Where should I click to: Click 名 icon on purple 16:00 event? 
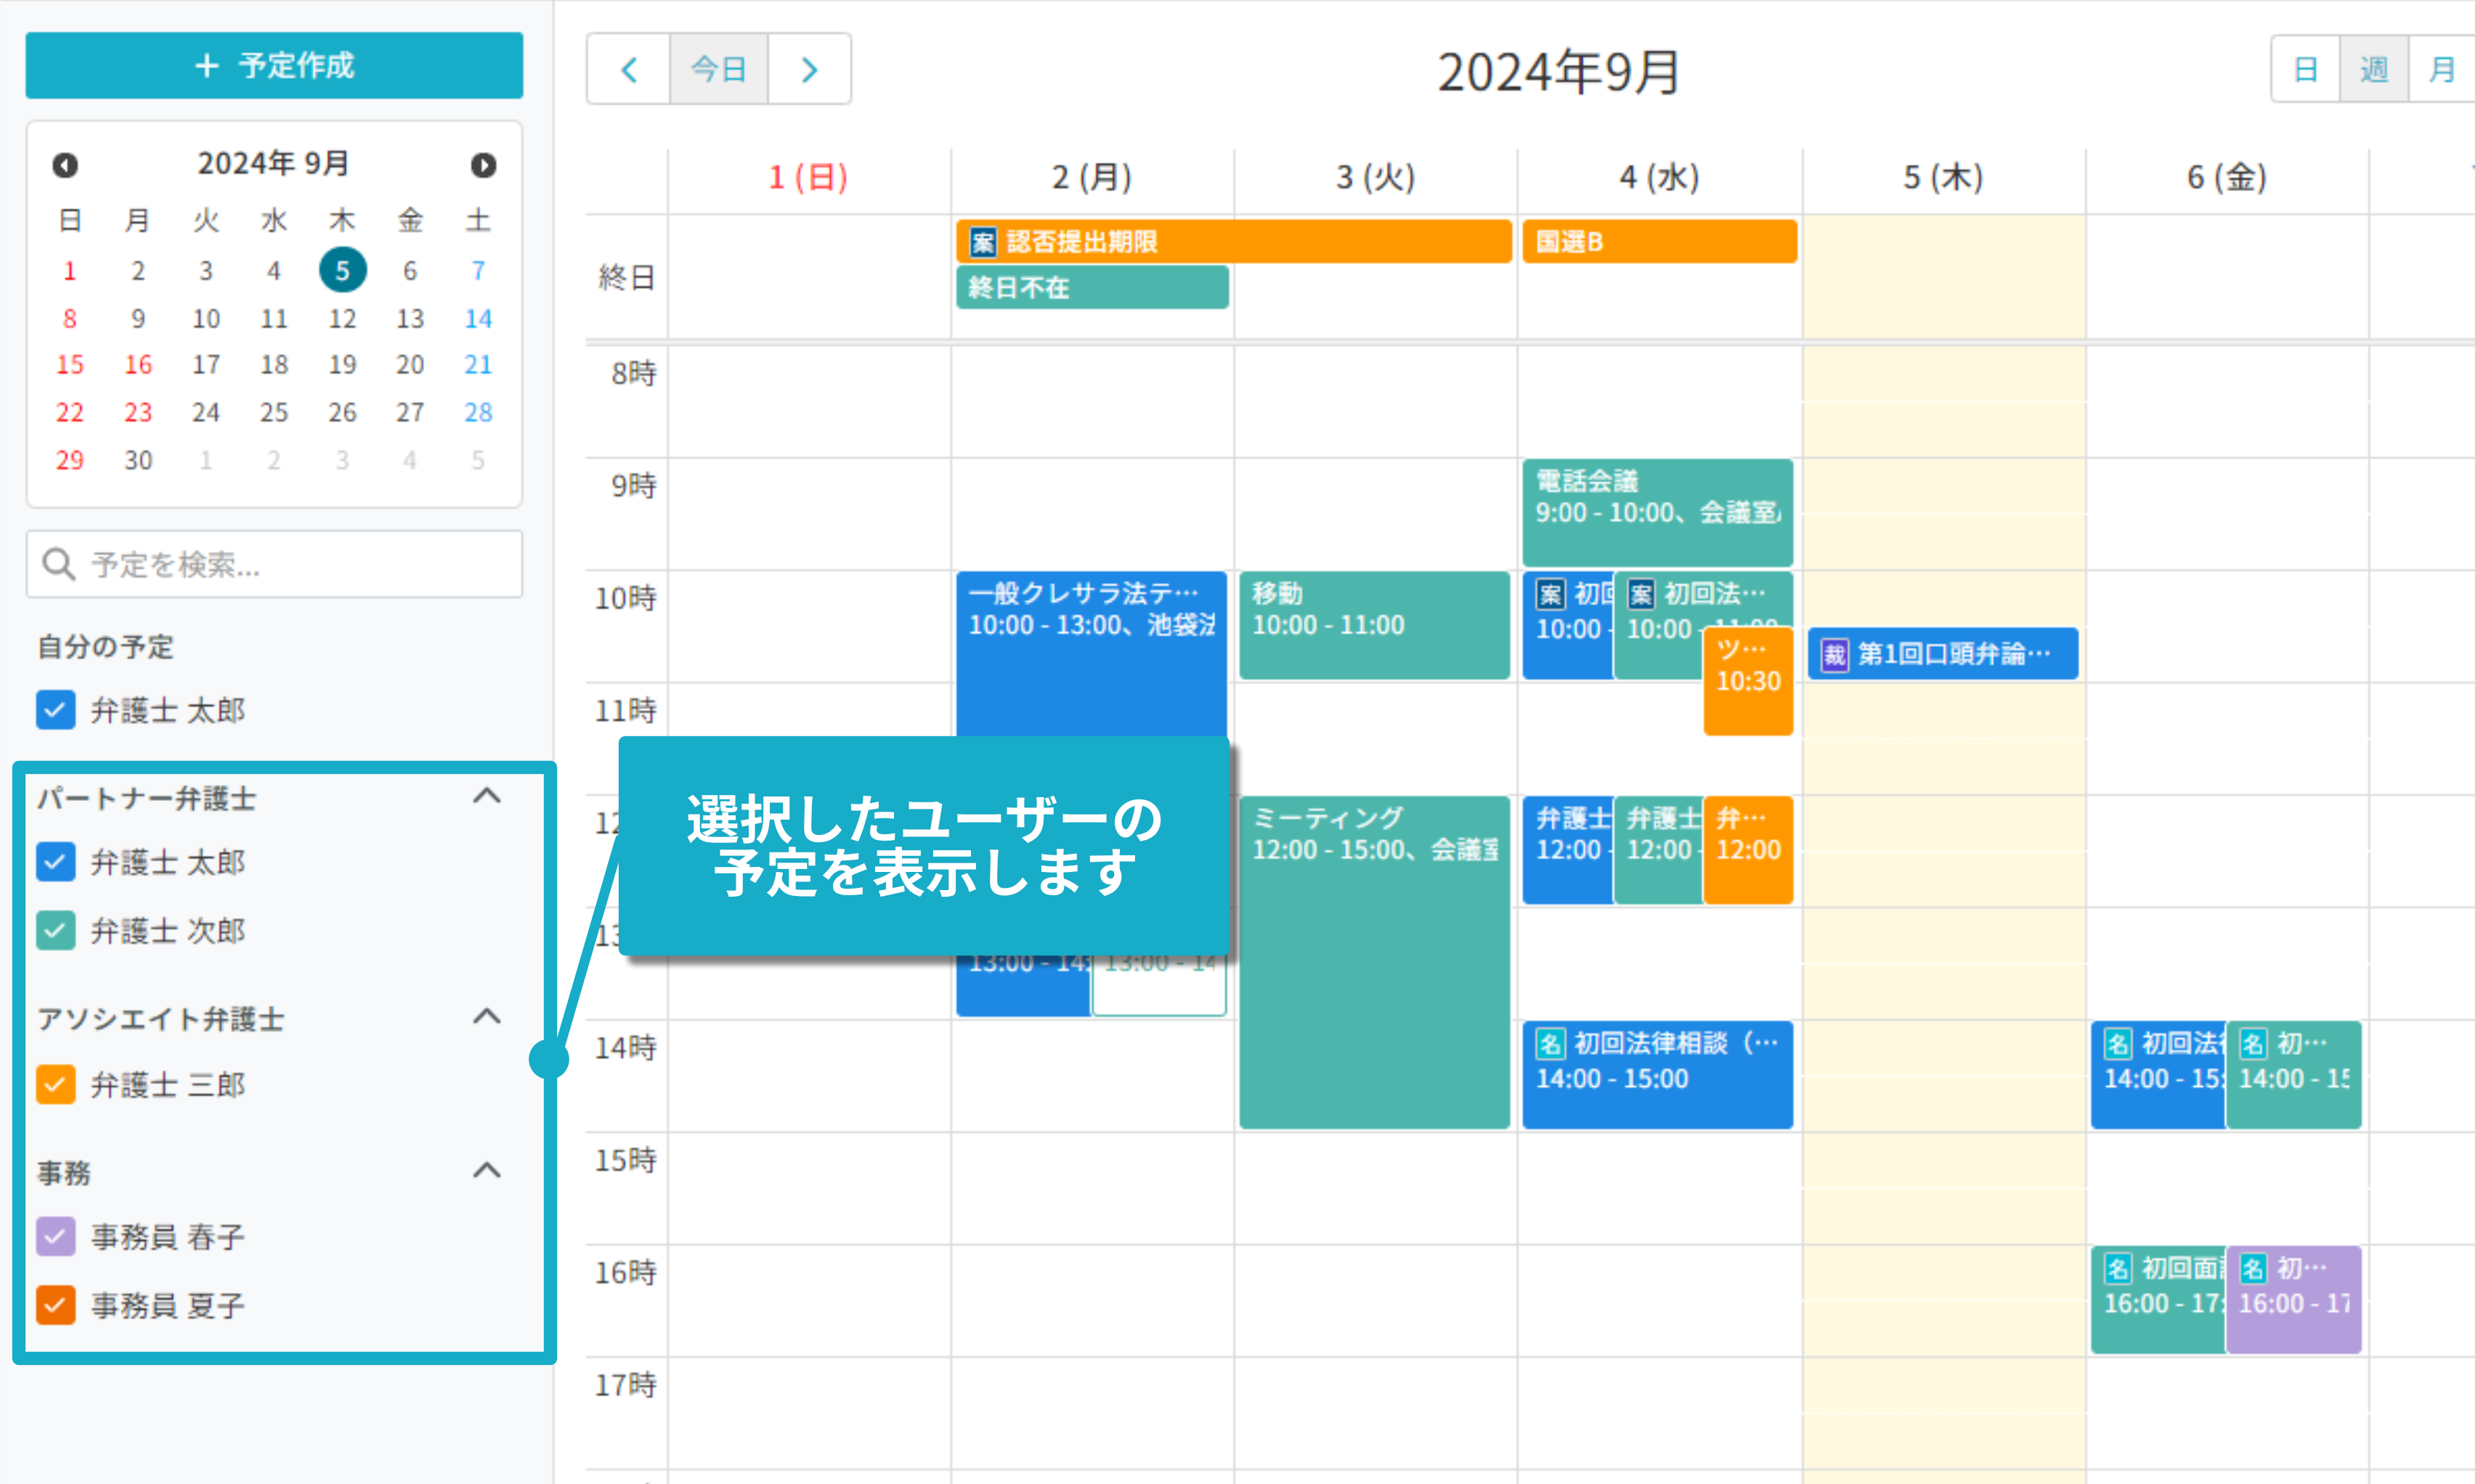click(2252, 1269)
